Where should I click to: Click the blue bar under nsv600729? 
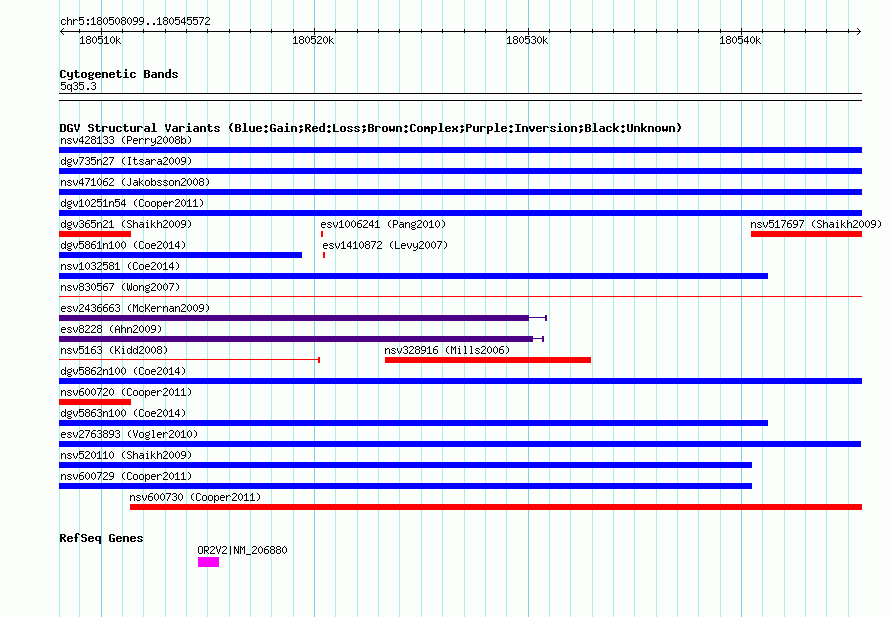tap(405, 486)
